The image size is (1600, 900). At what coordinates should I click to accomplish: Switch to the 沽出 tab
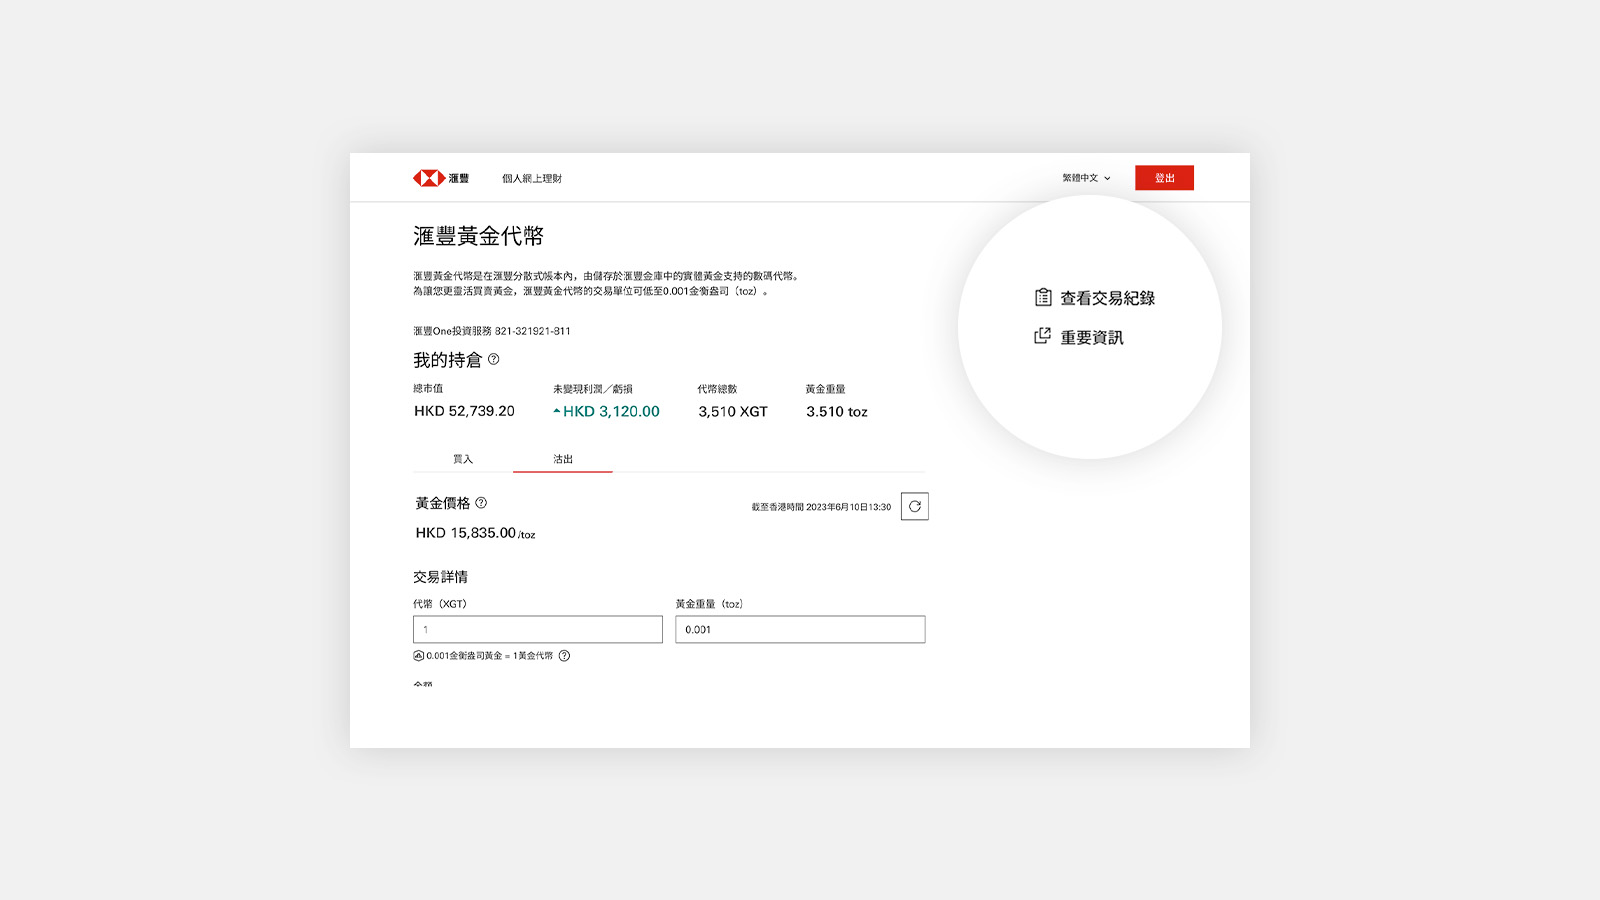563,459
